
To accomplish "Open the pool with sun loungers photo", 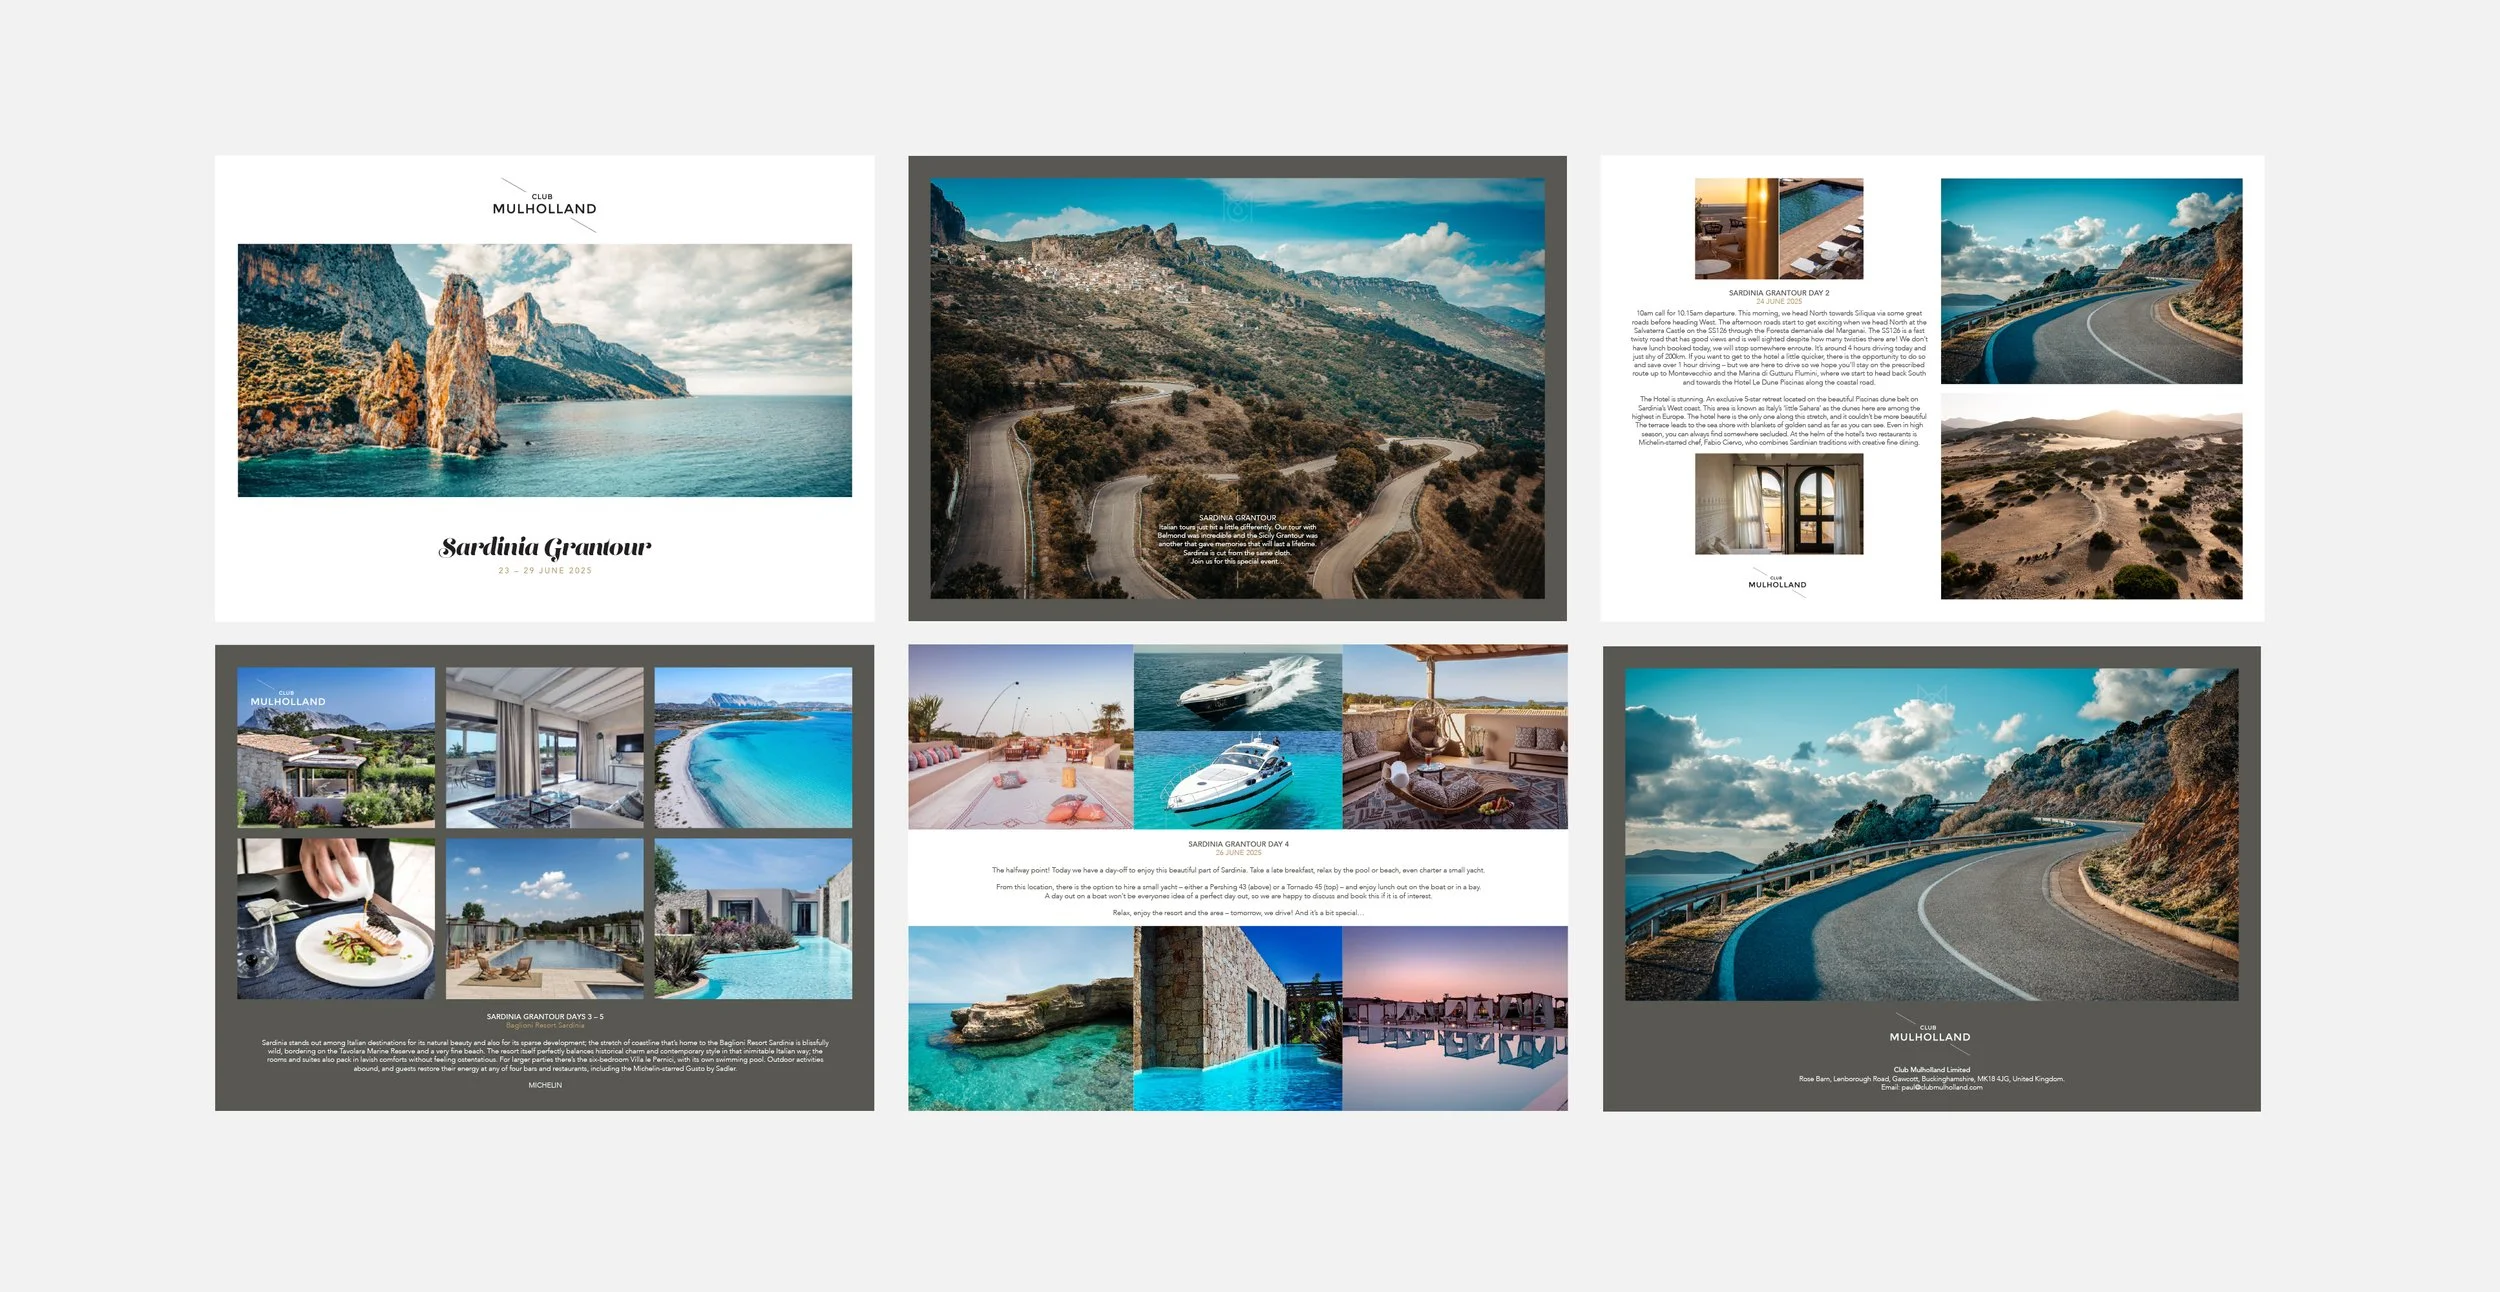I will [x=544, y=918].
